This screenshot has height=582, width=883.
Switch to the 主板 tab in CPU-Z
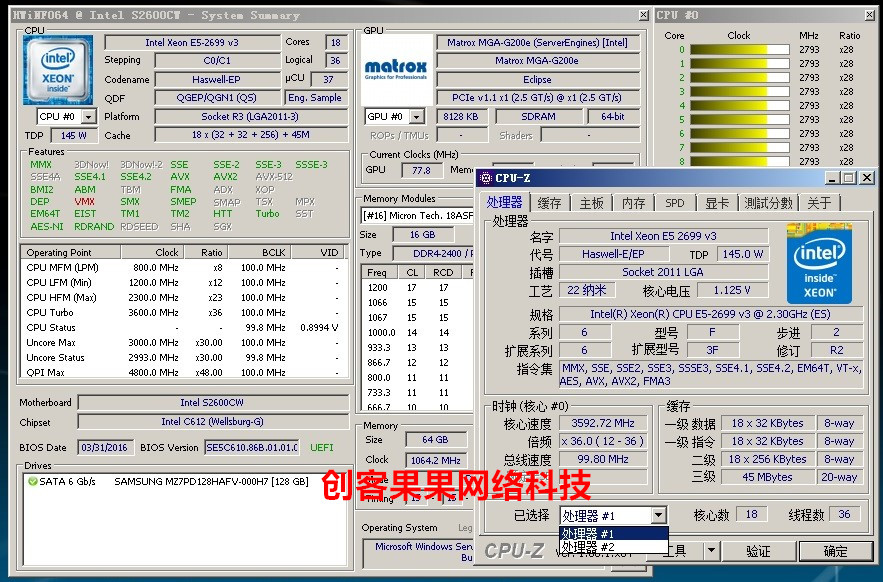click(591, 203)
